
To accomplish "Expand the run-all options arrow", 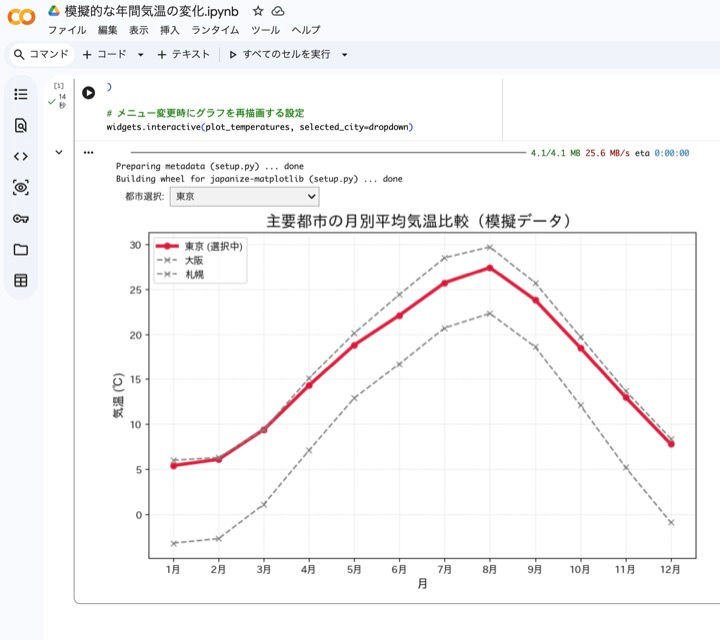I will (344, 55).
